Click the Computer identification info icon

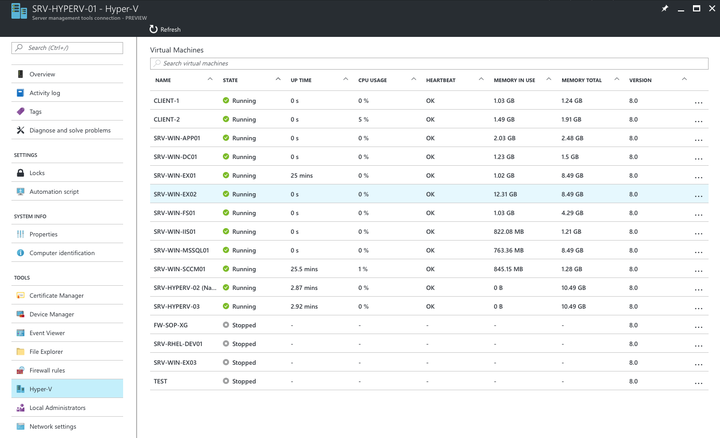pyautogui.click(x=20, y=253)
